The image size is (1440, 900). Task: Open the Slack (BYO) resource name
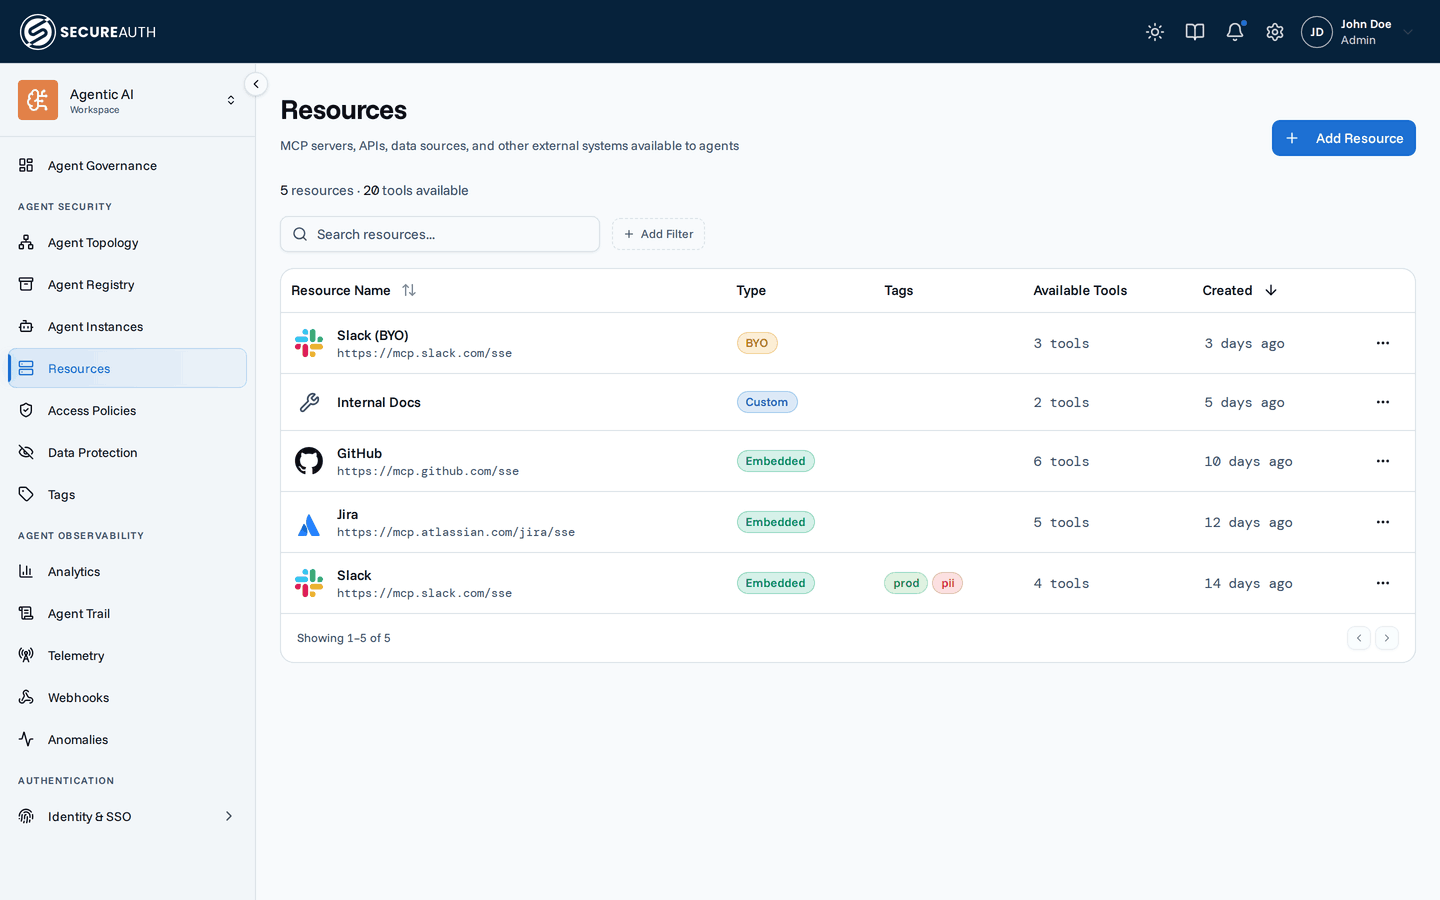tap(372, 335)
